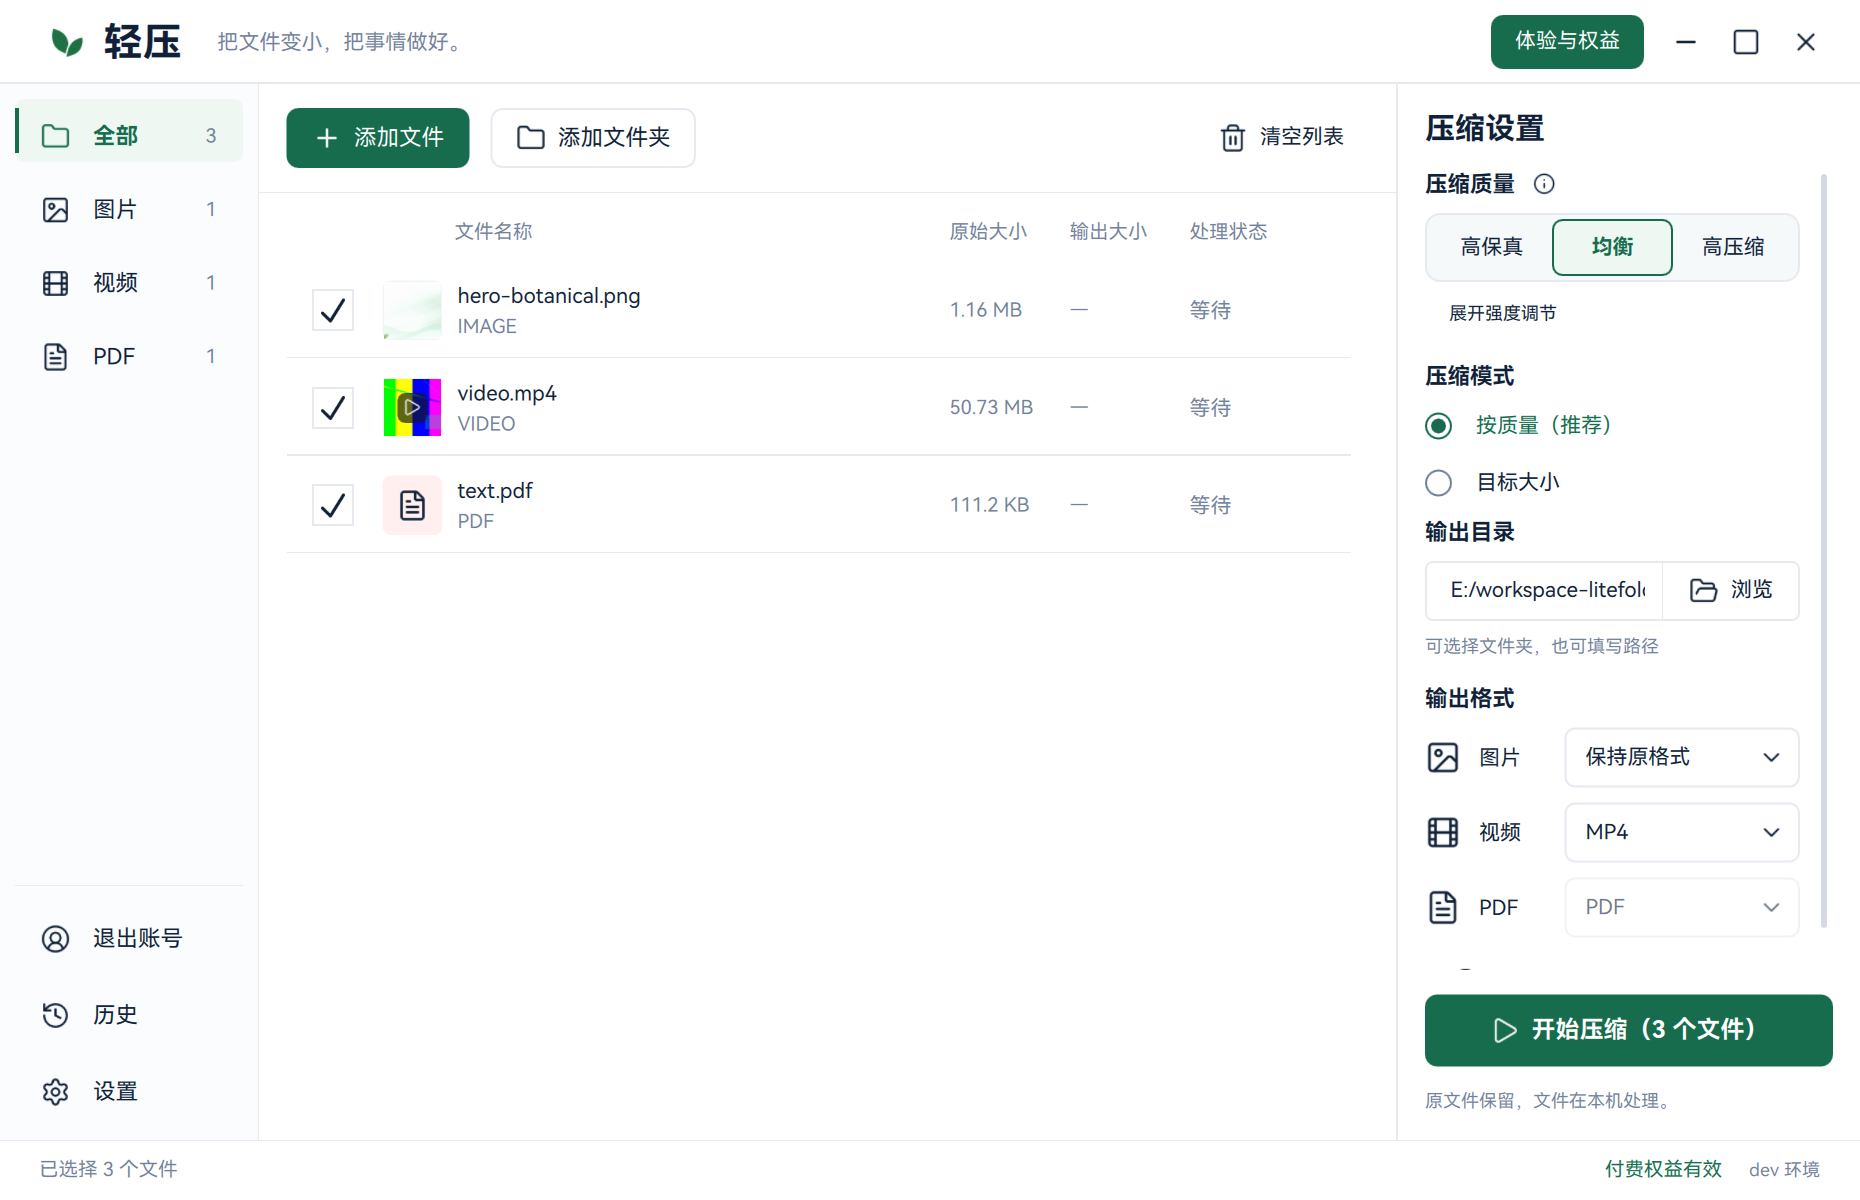The width and height of the screenshot is (1860, 1200).
Task: Click the PDF file icon under 输出格式
Action: tap(1443, 908)
